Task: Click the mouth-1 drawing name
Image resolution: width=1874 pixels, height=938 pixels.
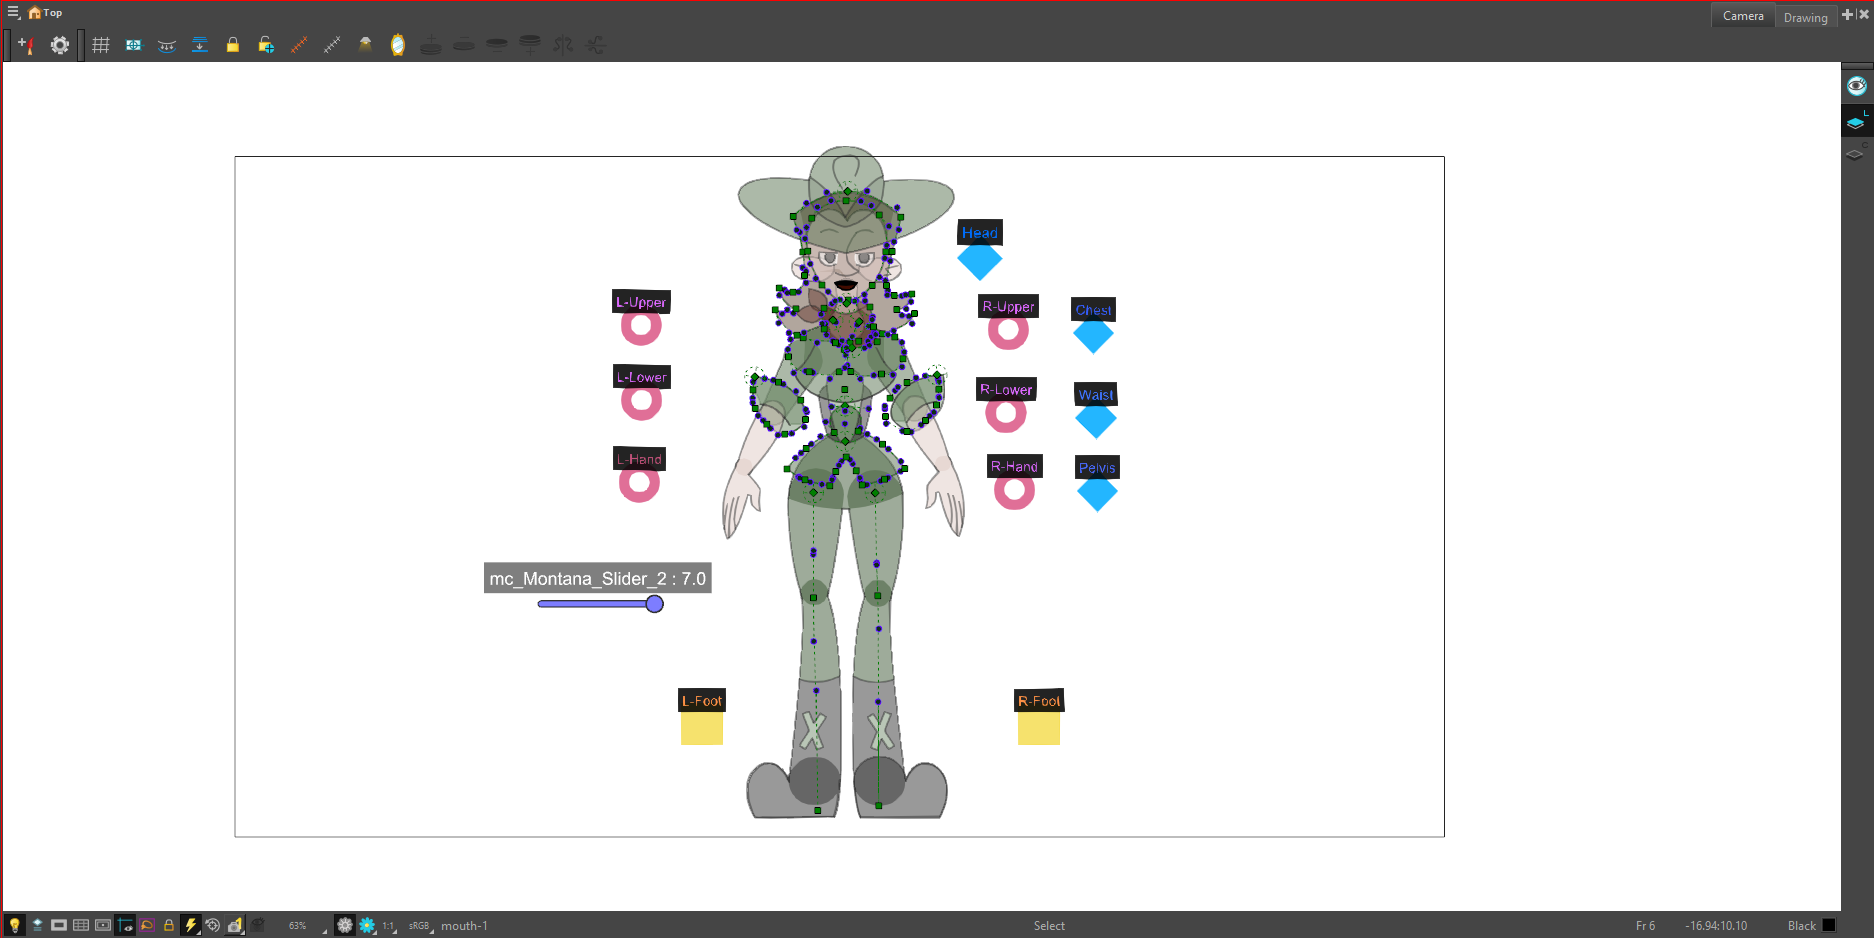Action: click(x=464, y=926)
